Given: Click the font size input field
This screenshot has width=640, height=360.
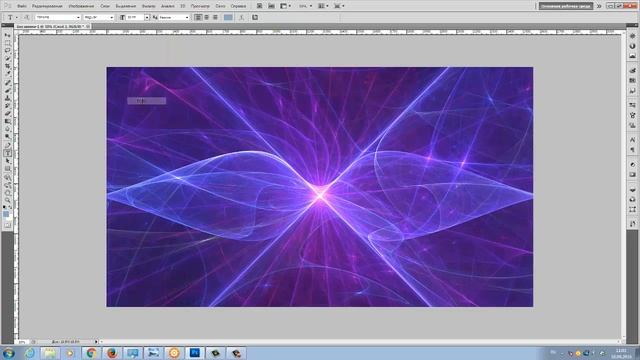Looking at the screenshot, I should point(135,17).
